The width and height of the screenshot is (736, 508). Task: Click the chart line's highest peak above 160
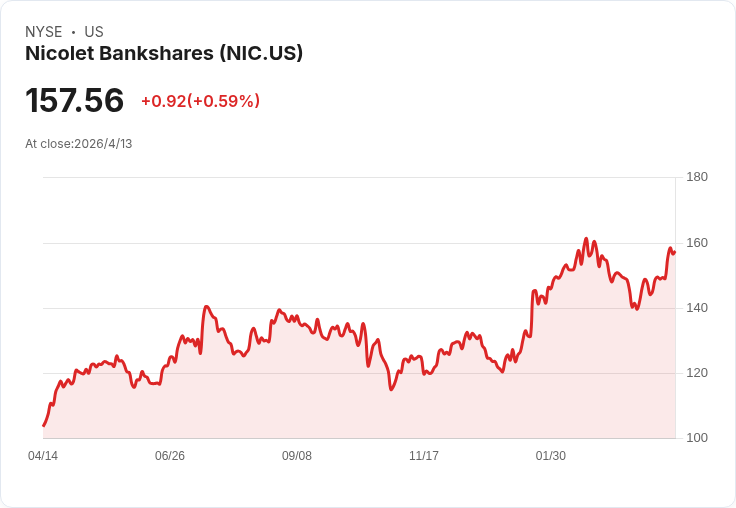tap(586, 239)
